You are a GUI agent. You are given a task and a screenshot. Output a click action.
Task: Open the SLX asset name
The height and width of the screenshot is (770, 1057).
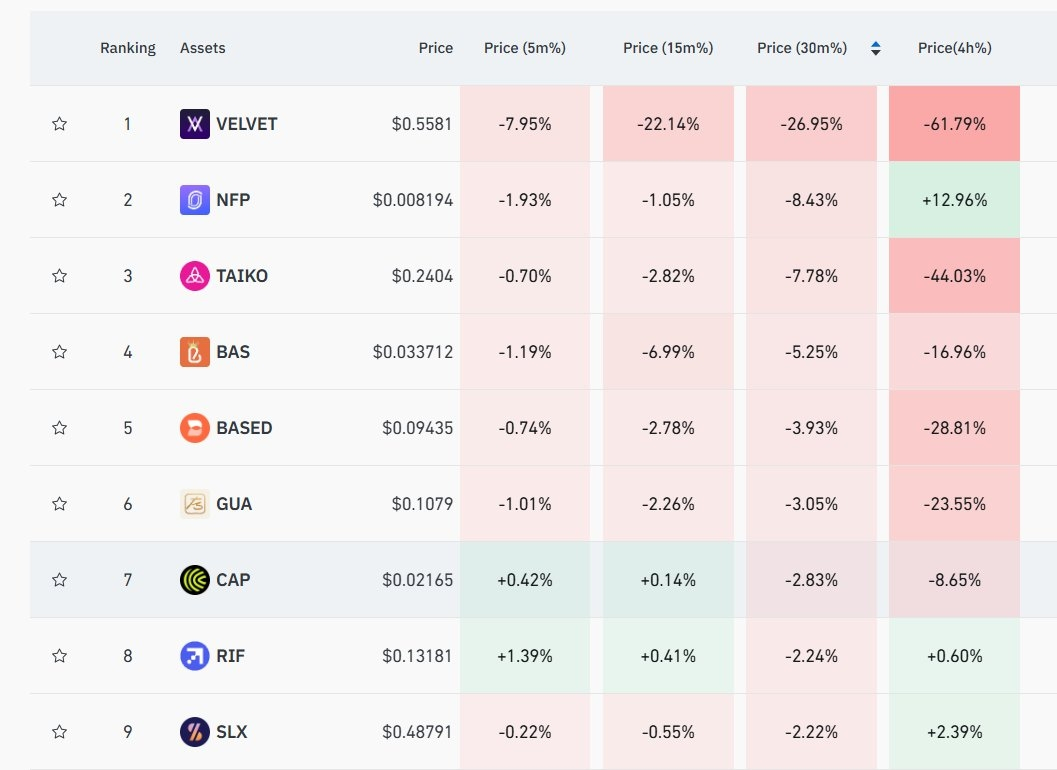232,732
